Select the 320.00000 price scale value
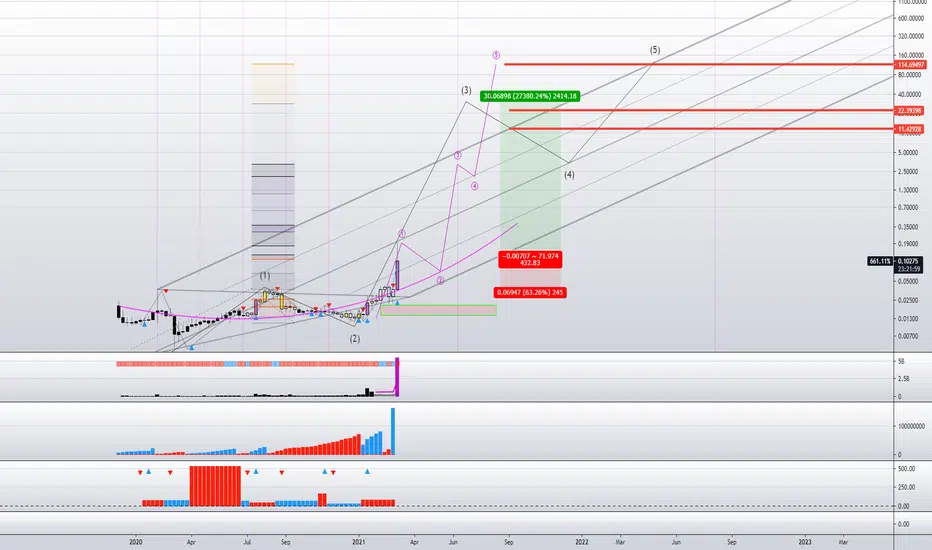This screenshot has width=932, height=550. [x=910, y=36]
